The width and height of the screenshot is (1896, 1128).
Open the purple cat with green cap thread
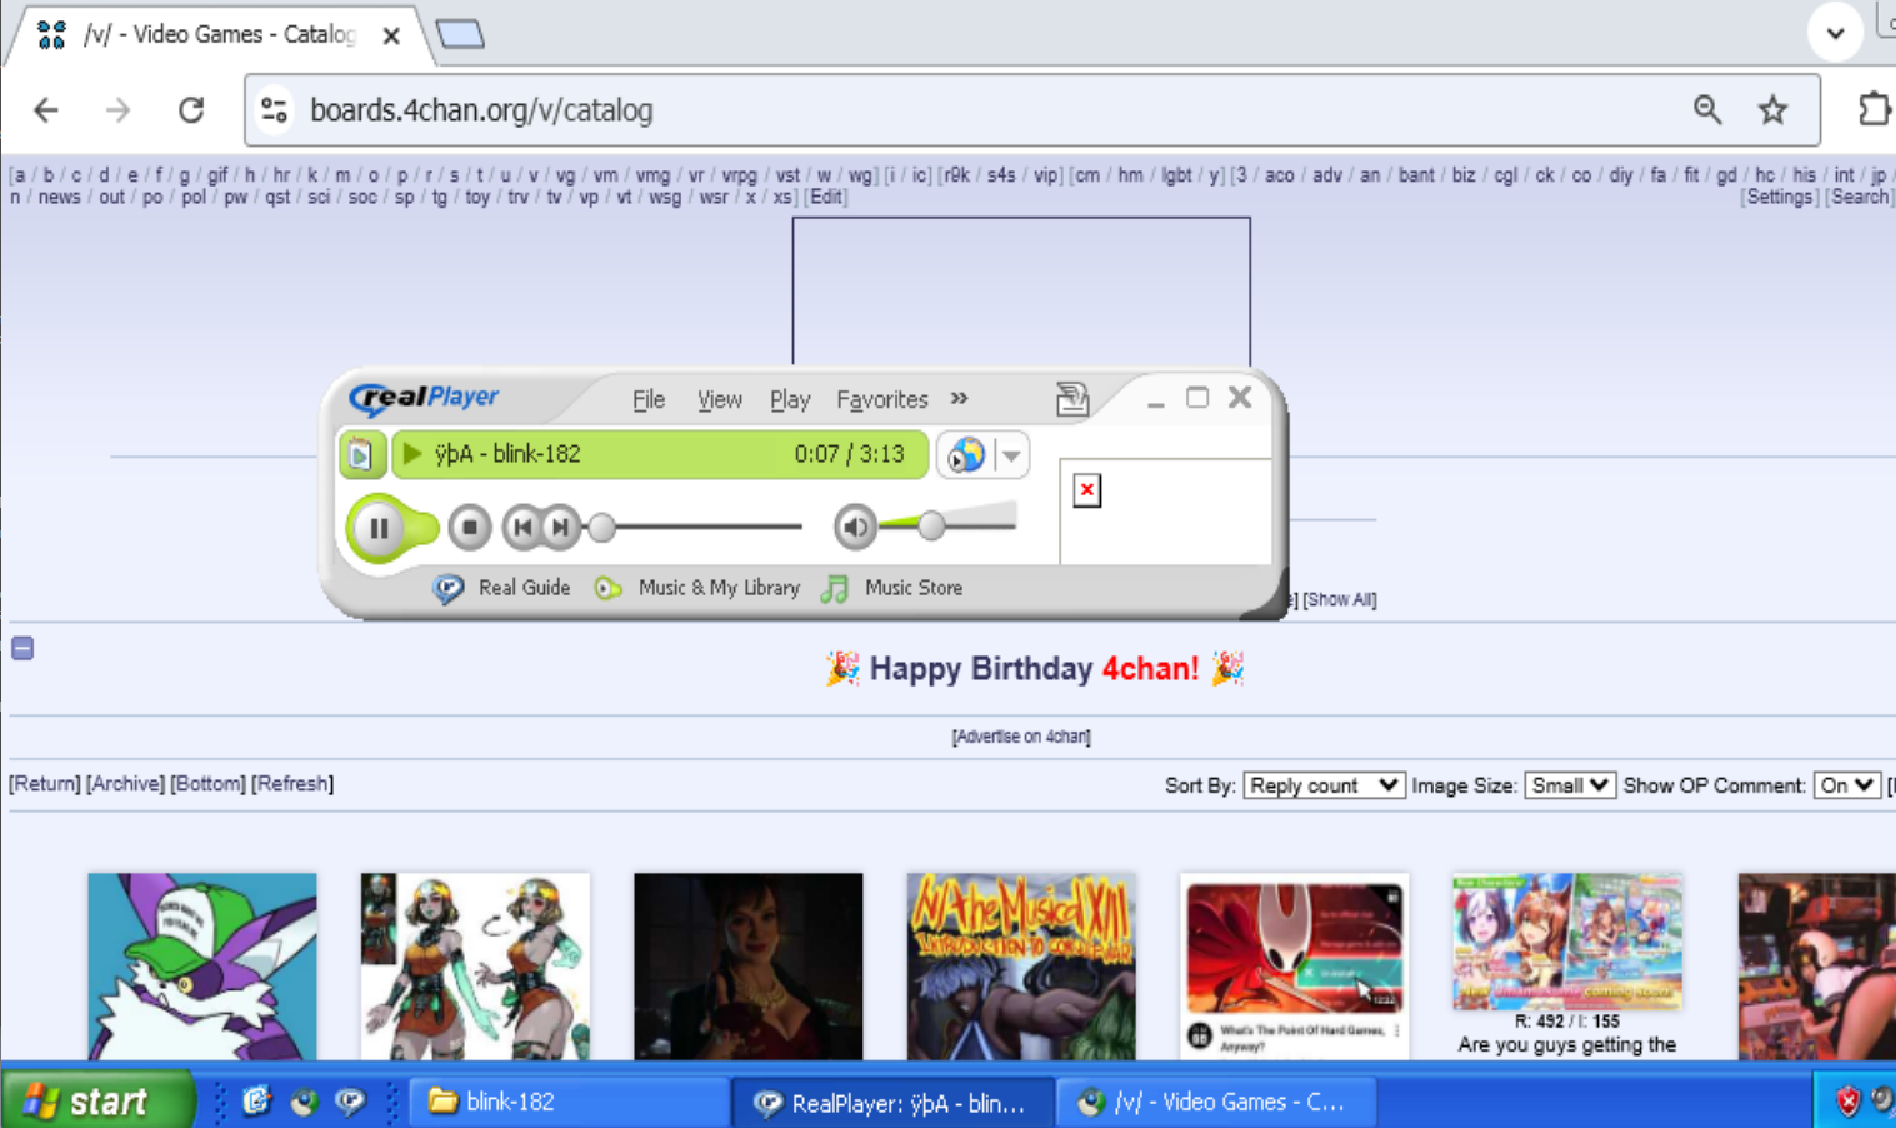(x=202, y=966)
